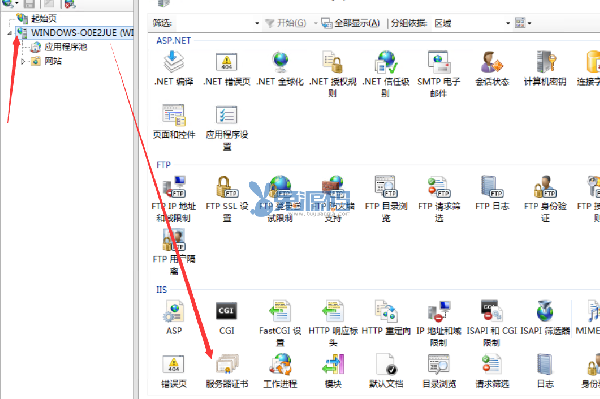This screenshot has height=399, width=600.
Task: Open the SMTP 电子邮件 icon
Action: point(439,74)
